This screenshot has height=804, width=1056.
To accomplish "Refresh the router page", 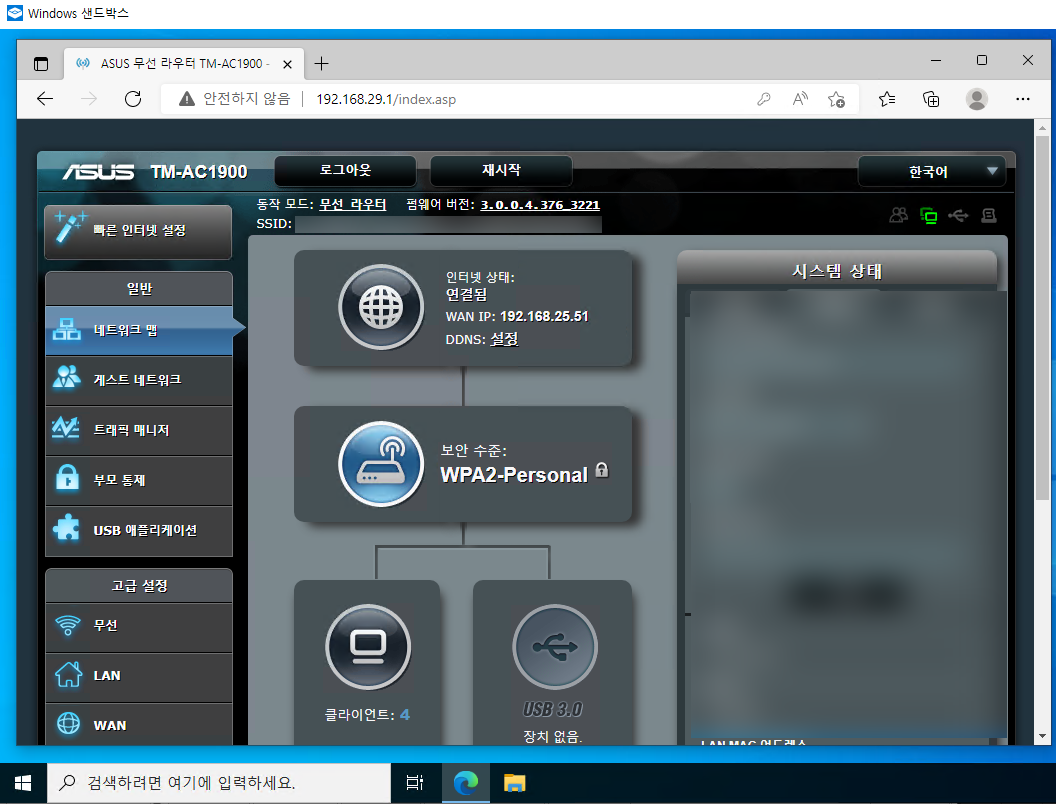I will coord(133,99).
